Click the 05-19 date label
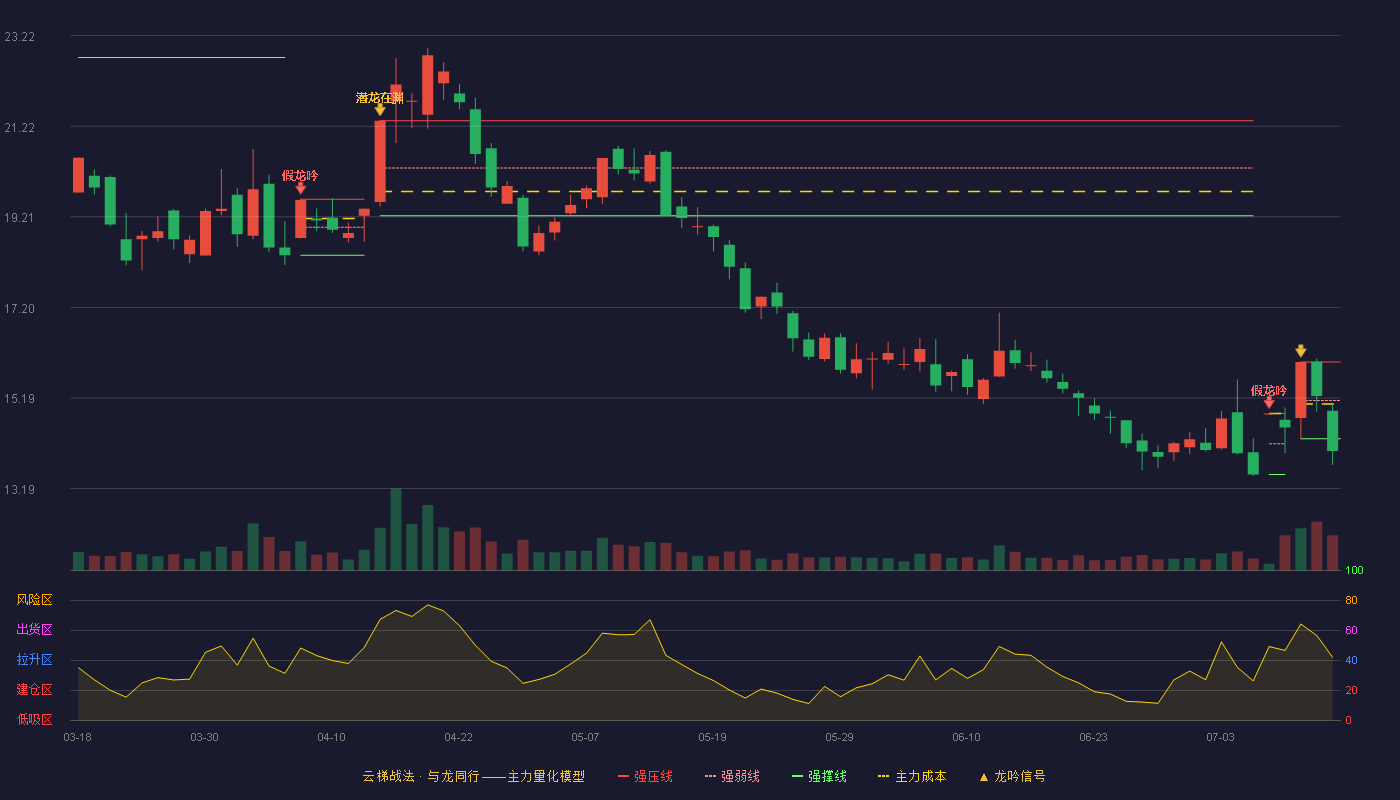Image resolution: width=1400 pixels, height=800 pixels. 712,737
